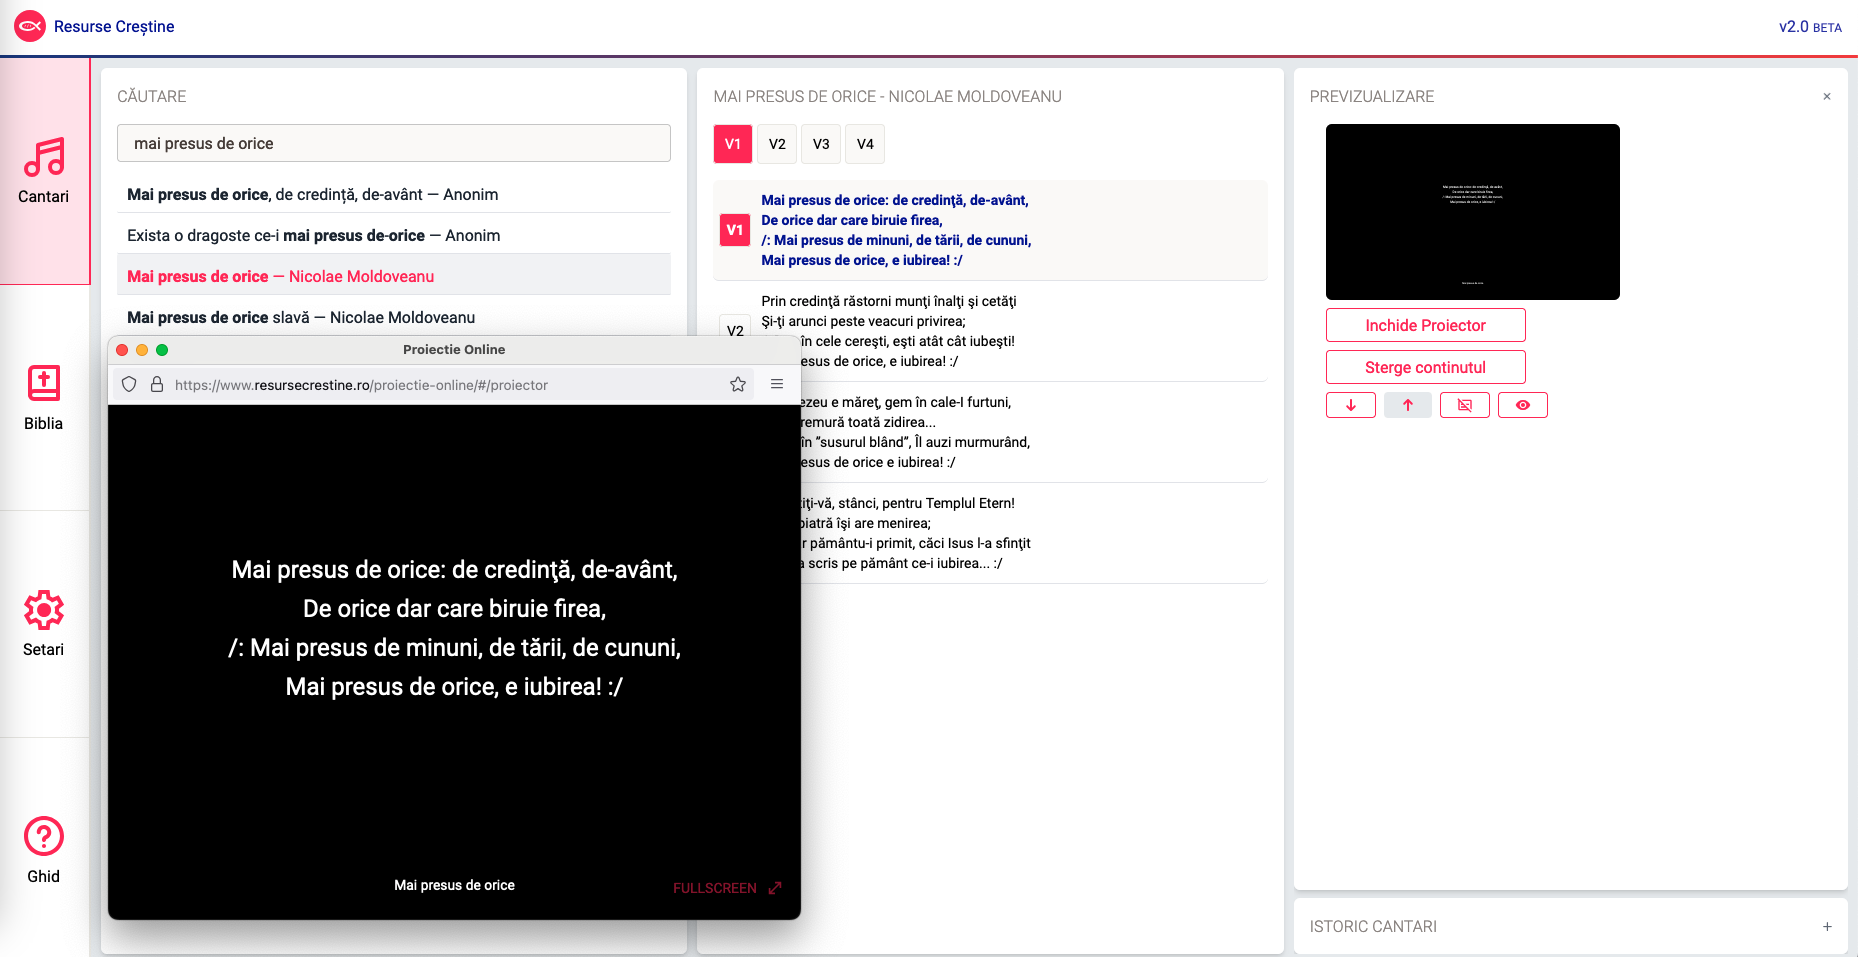Click FULLSCREEN in the projection window
This screenshot has width=1858, height=957.
tap(715, 888)
